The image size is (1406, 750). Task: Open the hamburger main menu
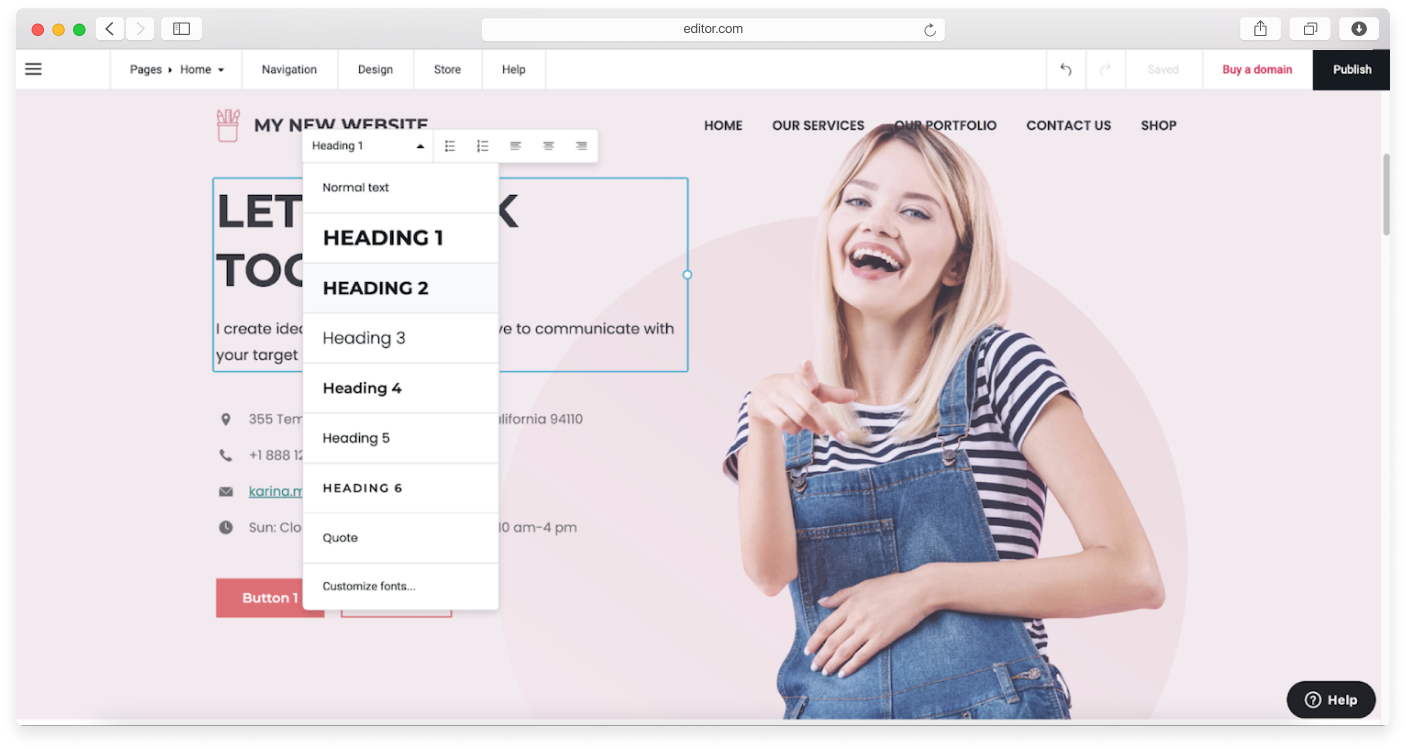pos(33,69)
